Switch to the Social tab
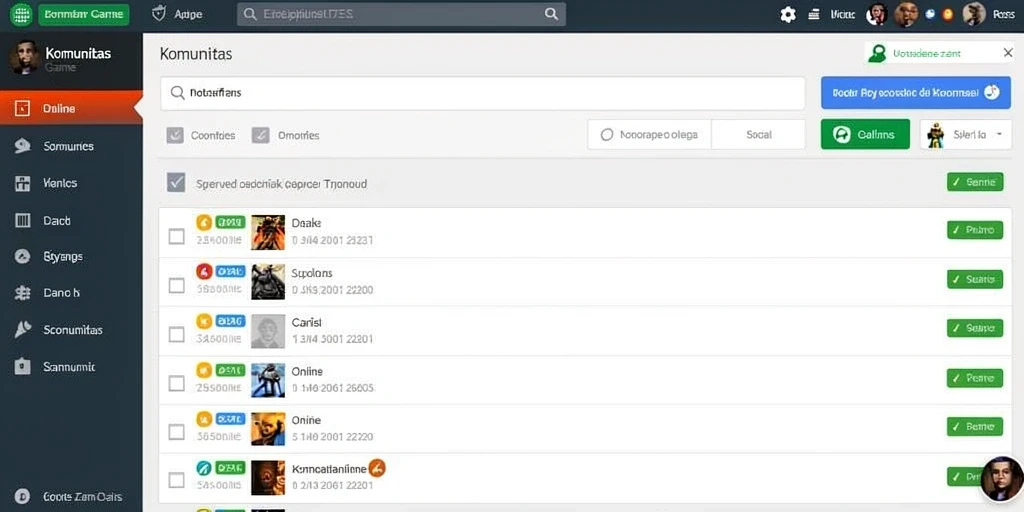Viewport: 1024px width, 512px height. 758,135
